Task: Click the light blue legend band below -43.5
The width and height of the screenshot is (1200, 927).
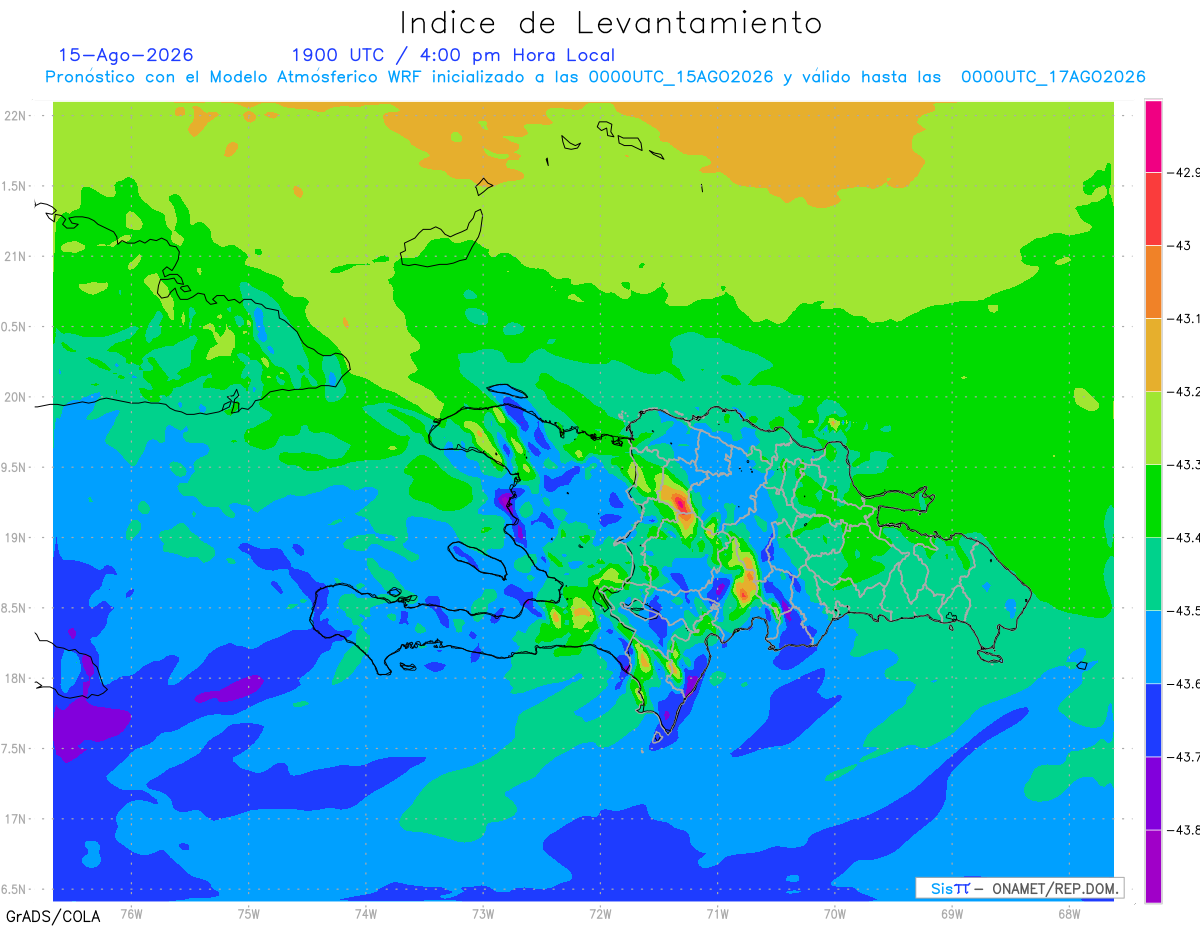Action: click(x=1153, y=647)
